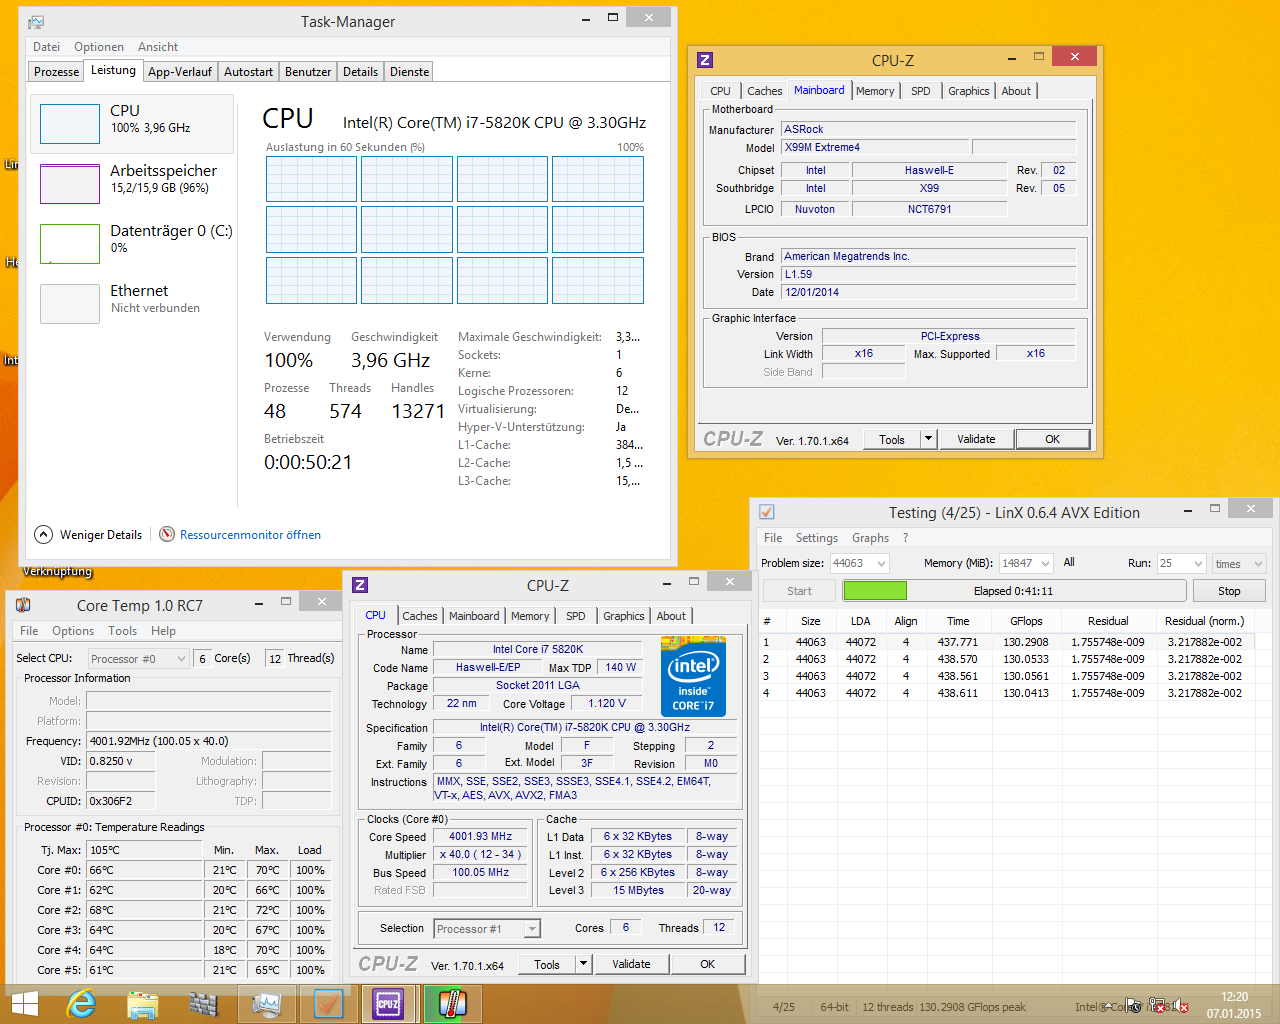Click the Tools arrow in Mainboard CPU-Z window
This screenshot has height=1024, width=1280.
click(x=929, y=439)
